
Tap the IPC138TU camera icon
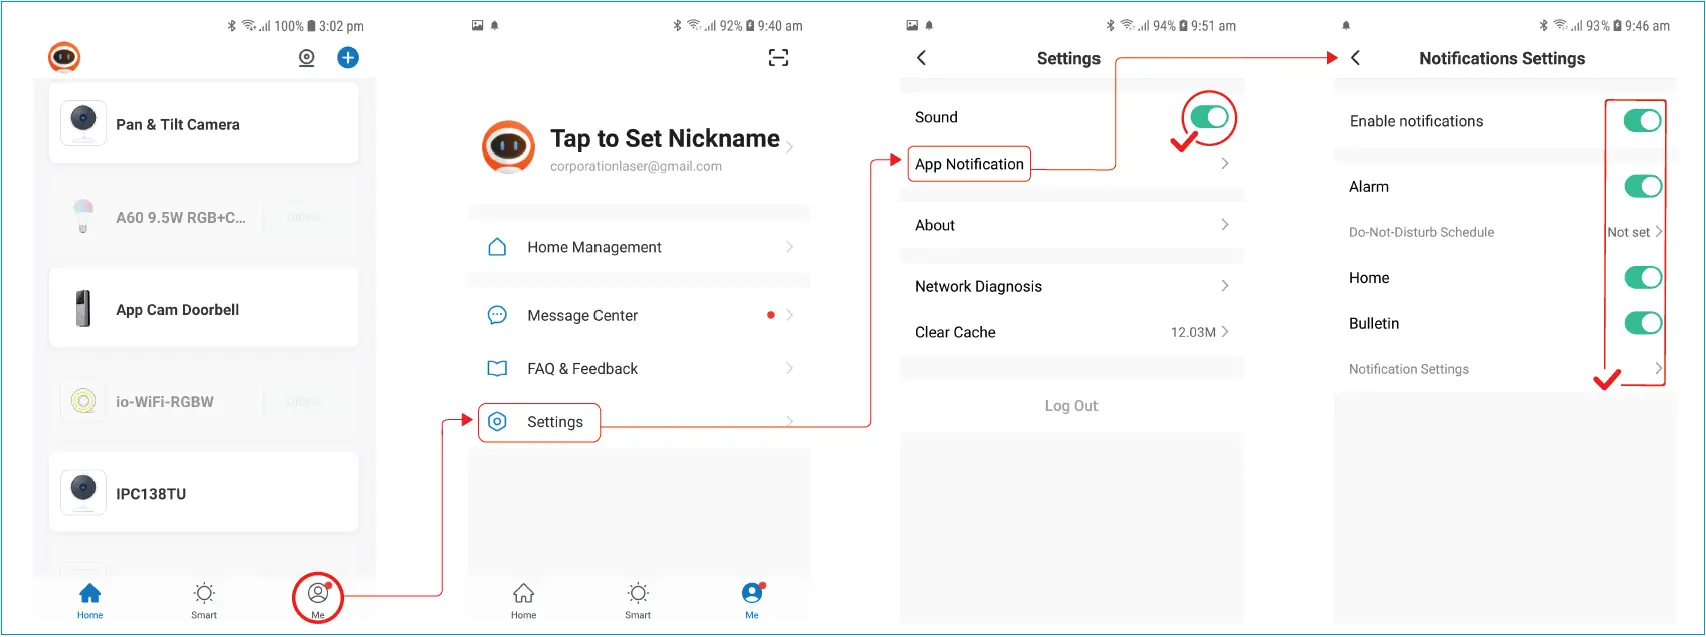click(83, 493)
